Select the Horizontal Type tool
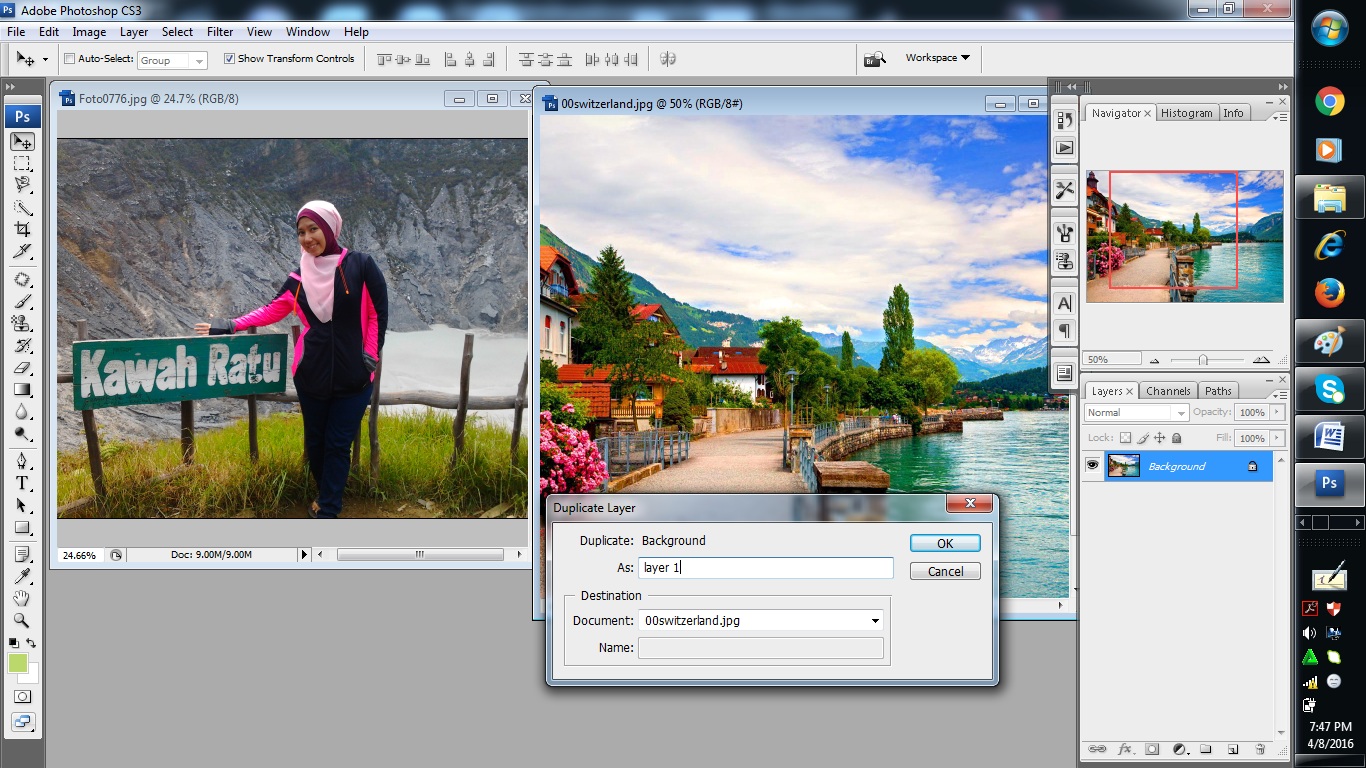This screenshot has width=1366, height=768. click(22, 483)
